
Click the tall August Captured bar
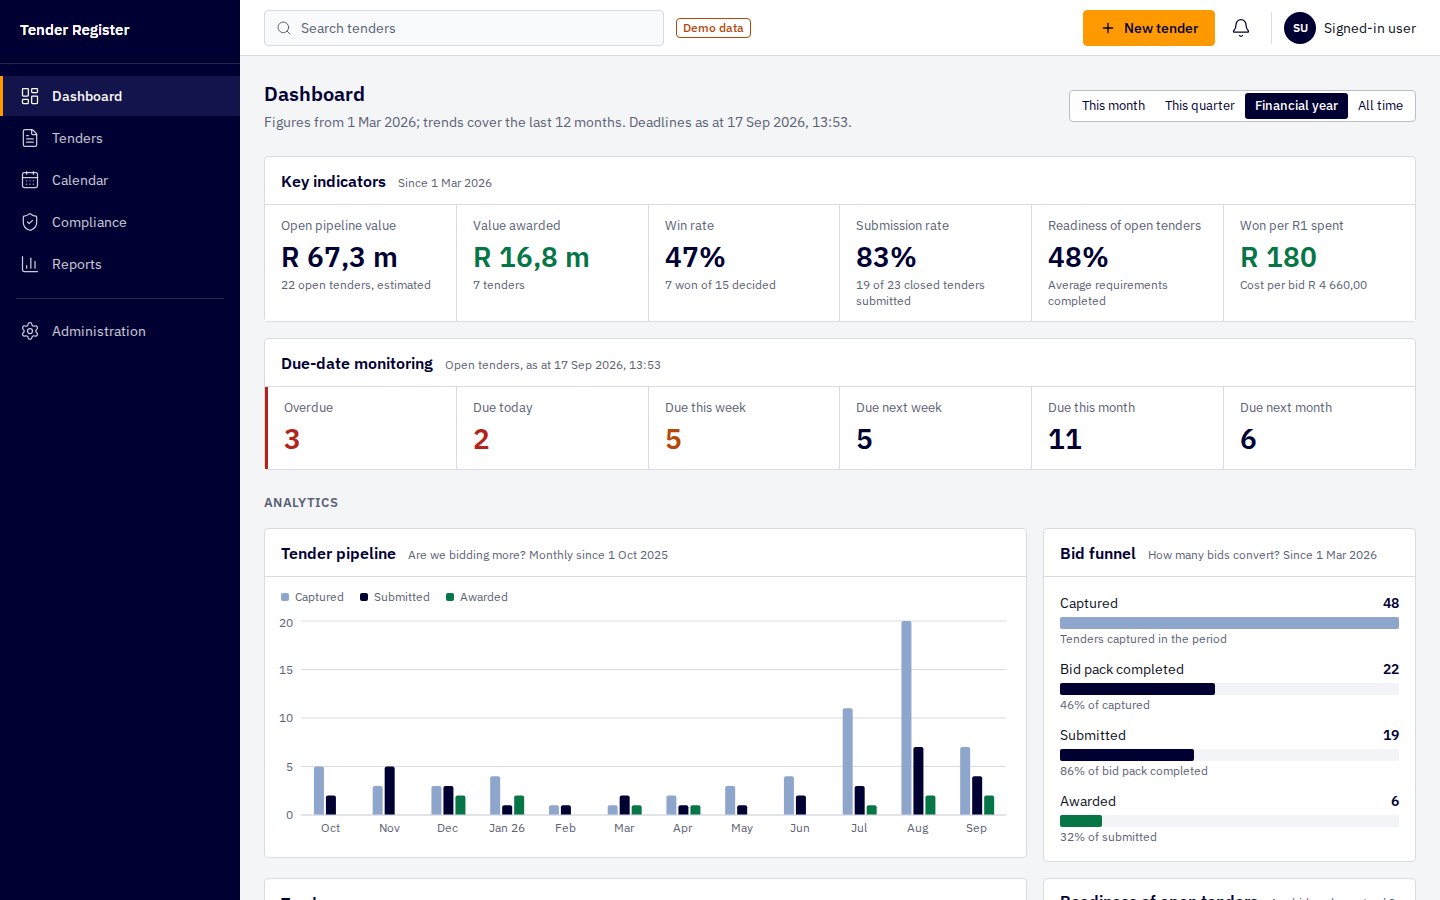(906, 718)
